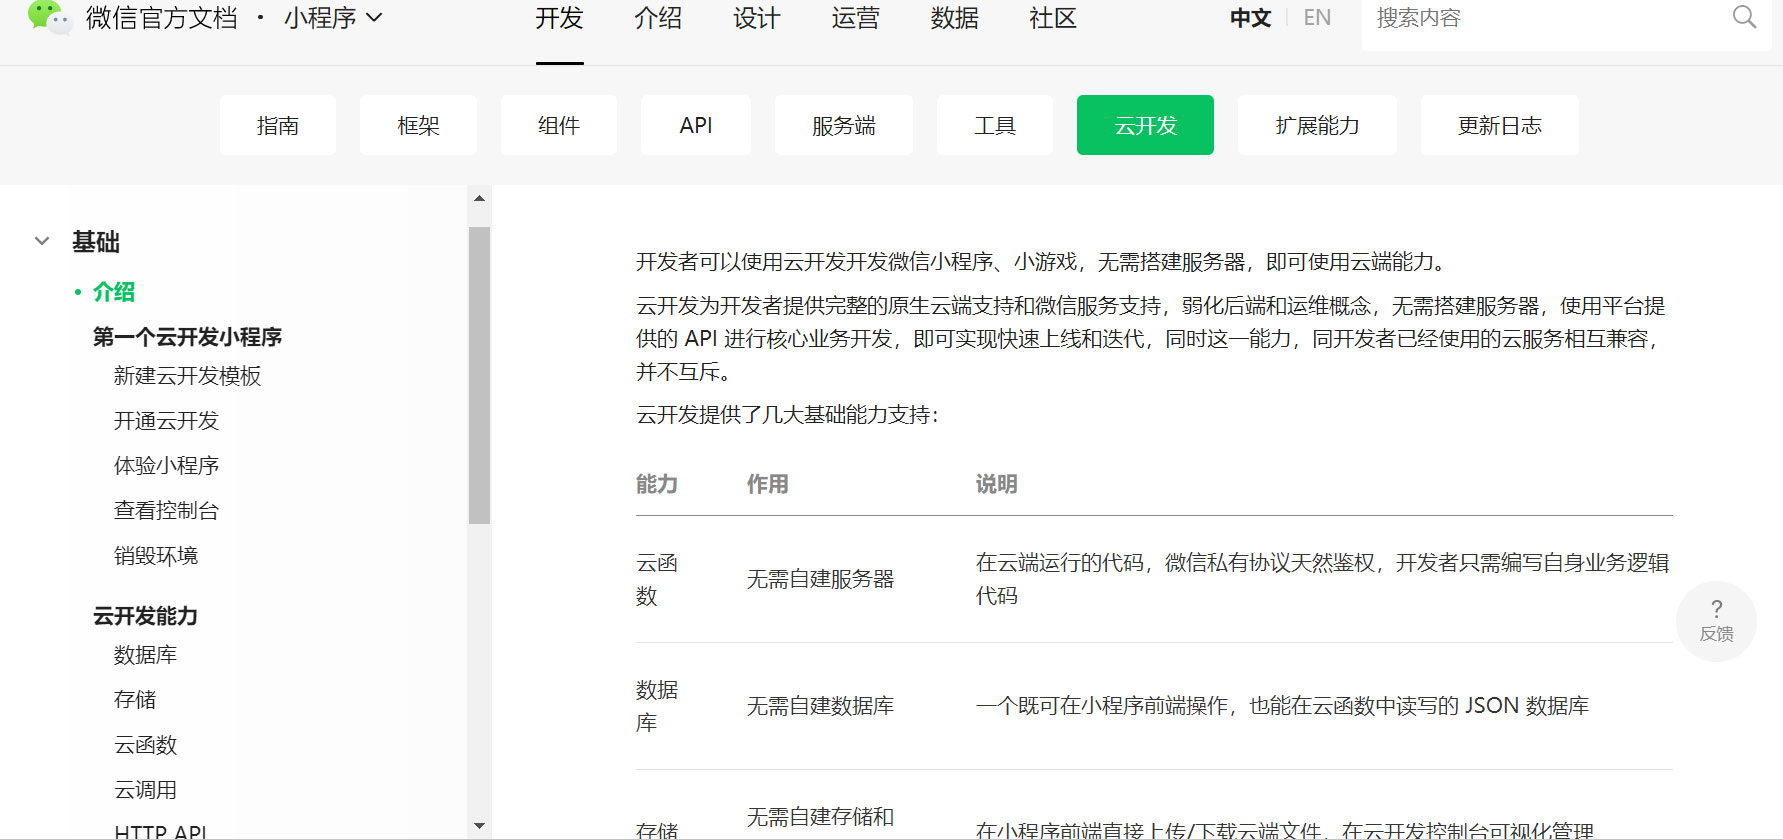The width and height of the screenshot is (1783, 840).
Task: Click the sidebar scrollbar thumb
Action: [x=479, y=376]
